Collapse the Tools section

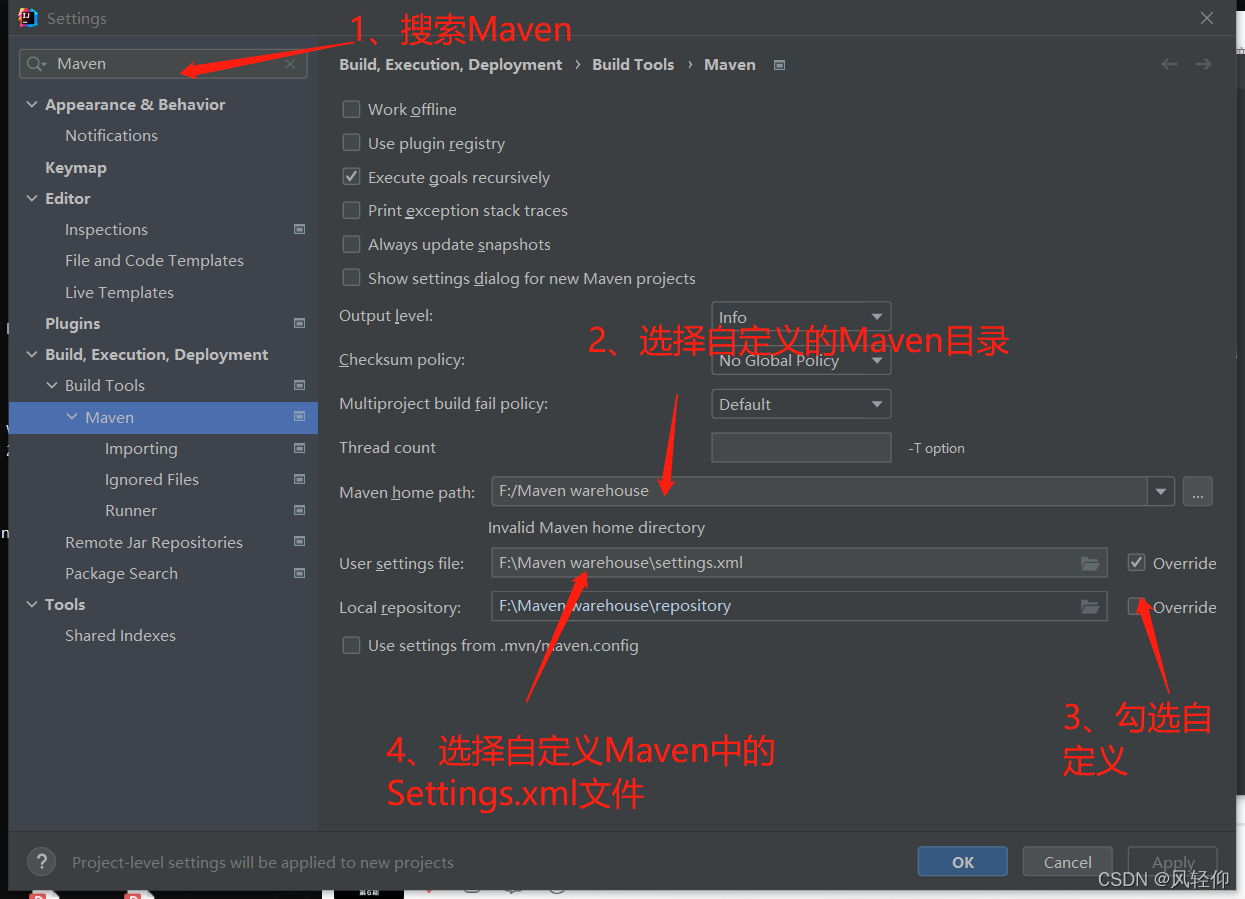(x=32, y=604)
